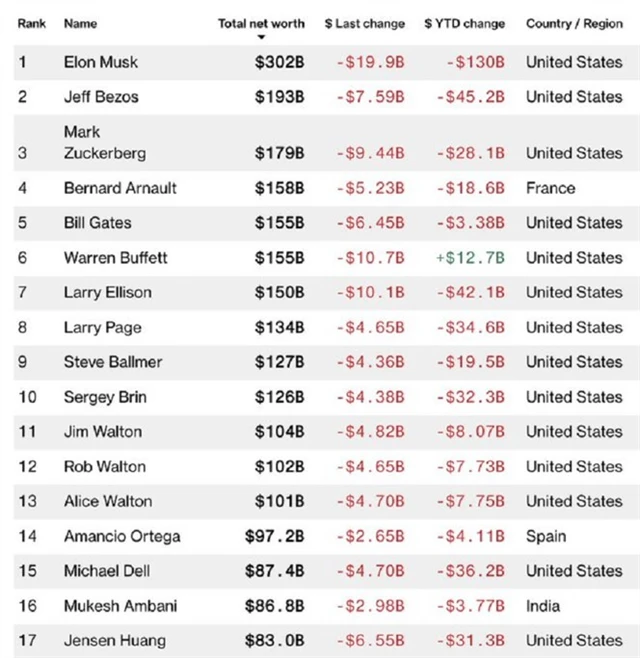Sort table by Name column header
Screen dimensions: 640x658
point(79,23)
